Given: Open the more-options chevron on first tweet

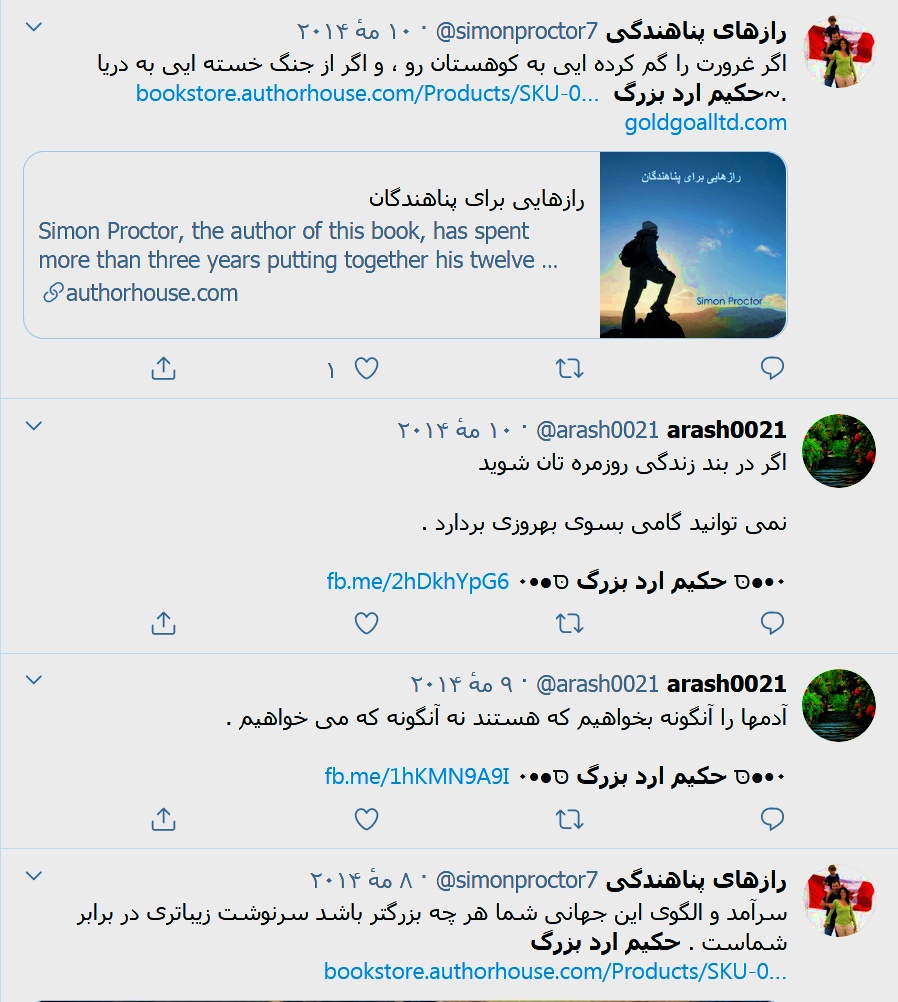Looking at the screenshot, I should click(x=33, y=27).
